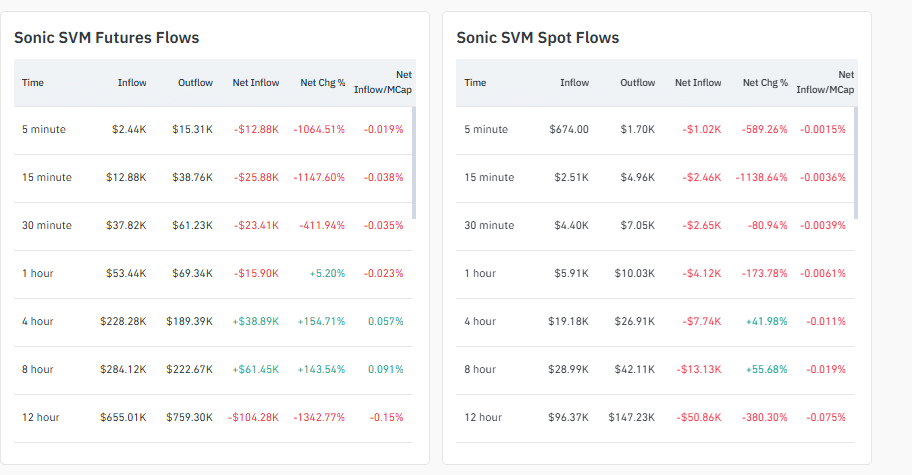Viewport: 912px width, 475px height.
Task: Click futures outflow value $15.31K
Action: [192, 129]
